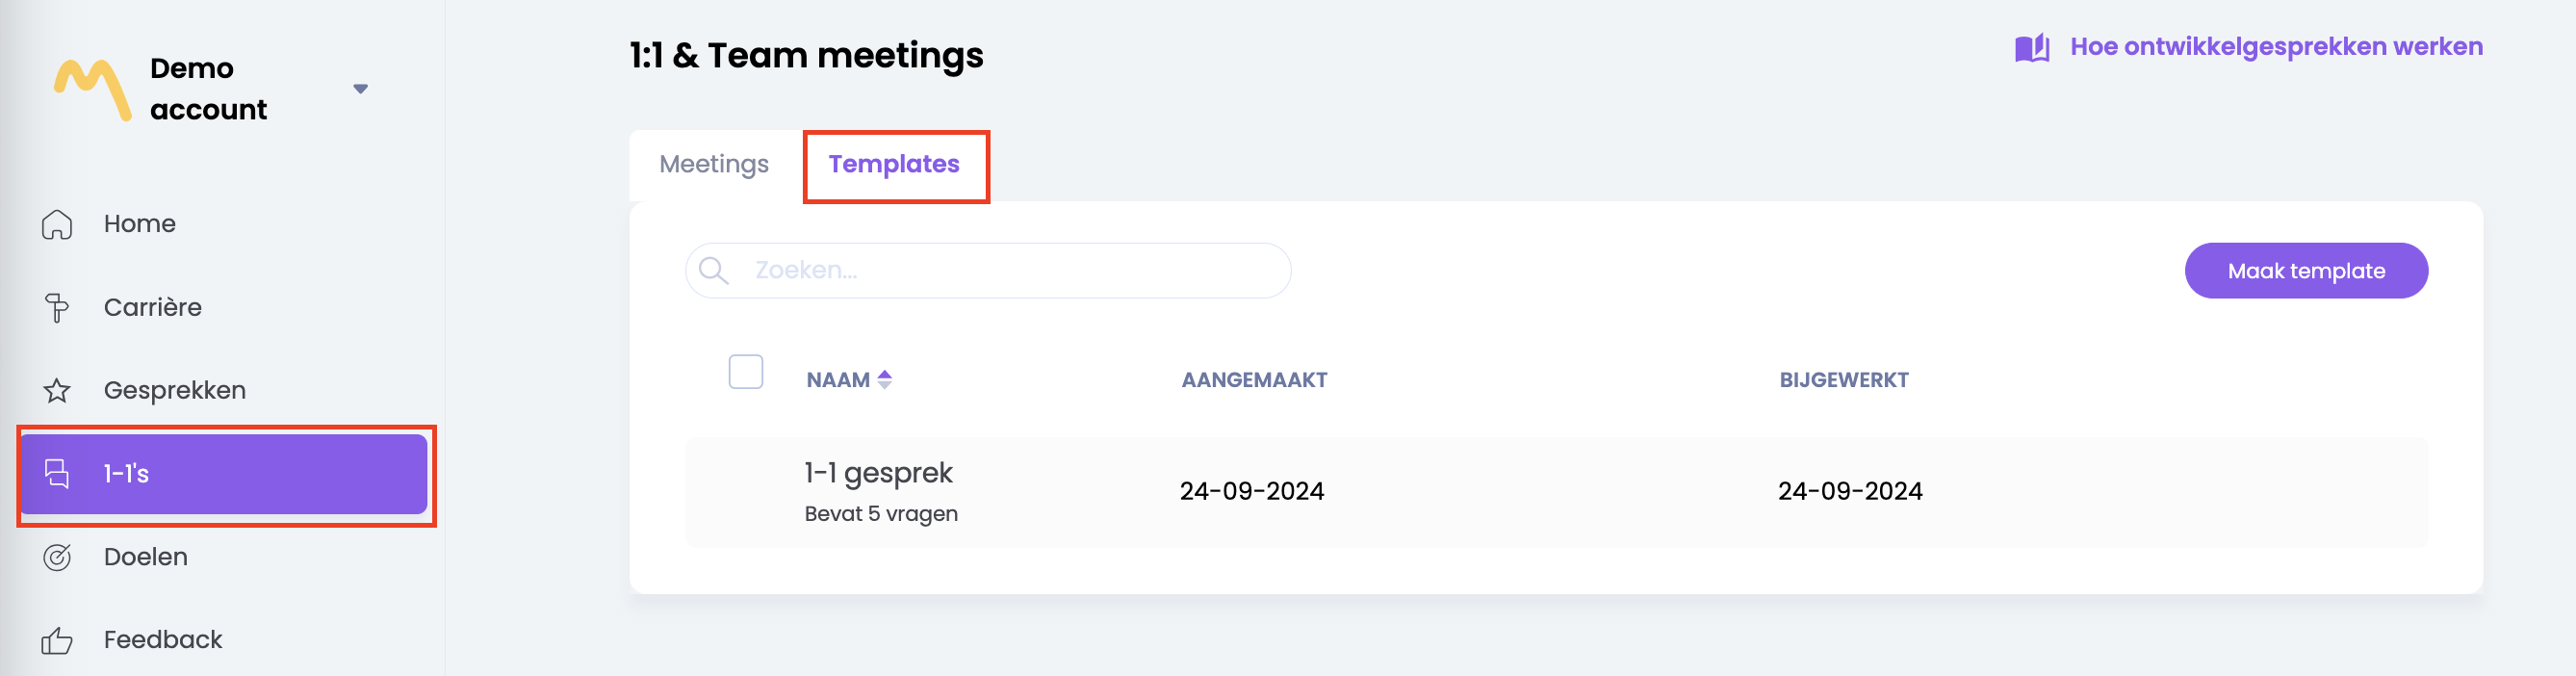Click the Doelen target icon
Screen dimensions: 2576x676
click(57, 557)
